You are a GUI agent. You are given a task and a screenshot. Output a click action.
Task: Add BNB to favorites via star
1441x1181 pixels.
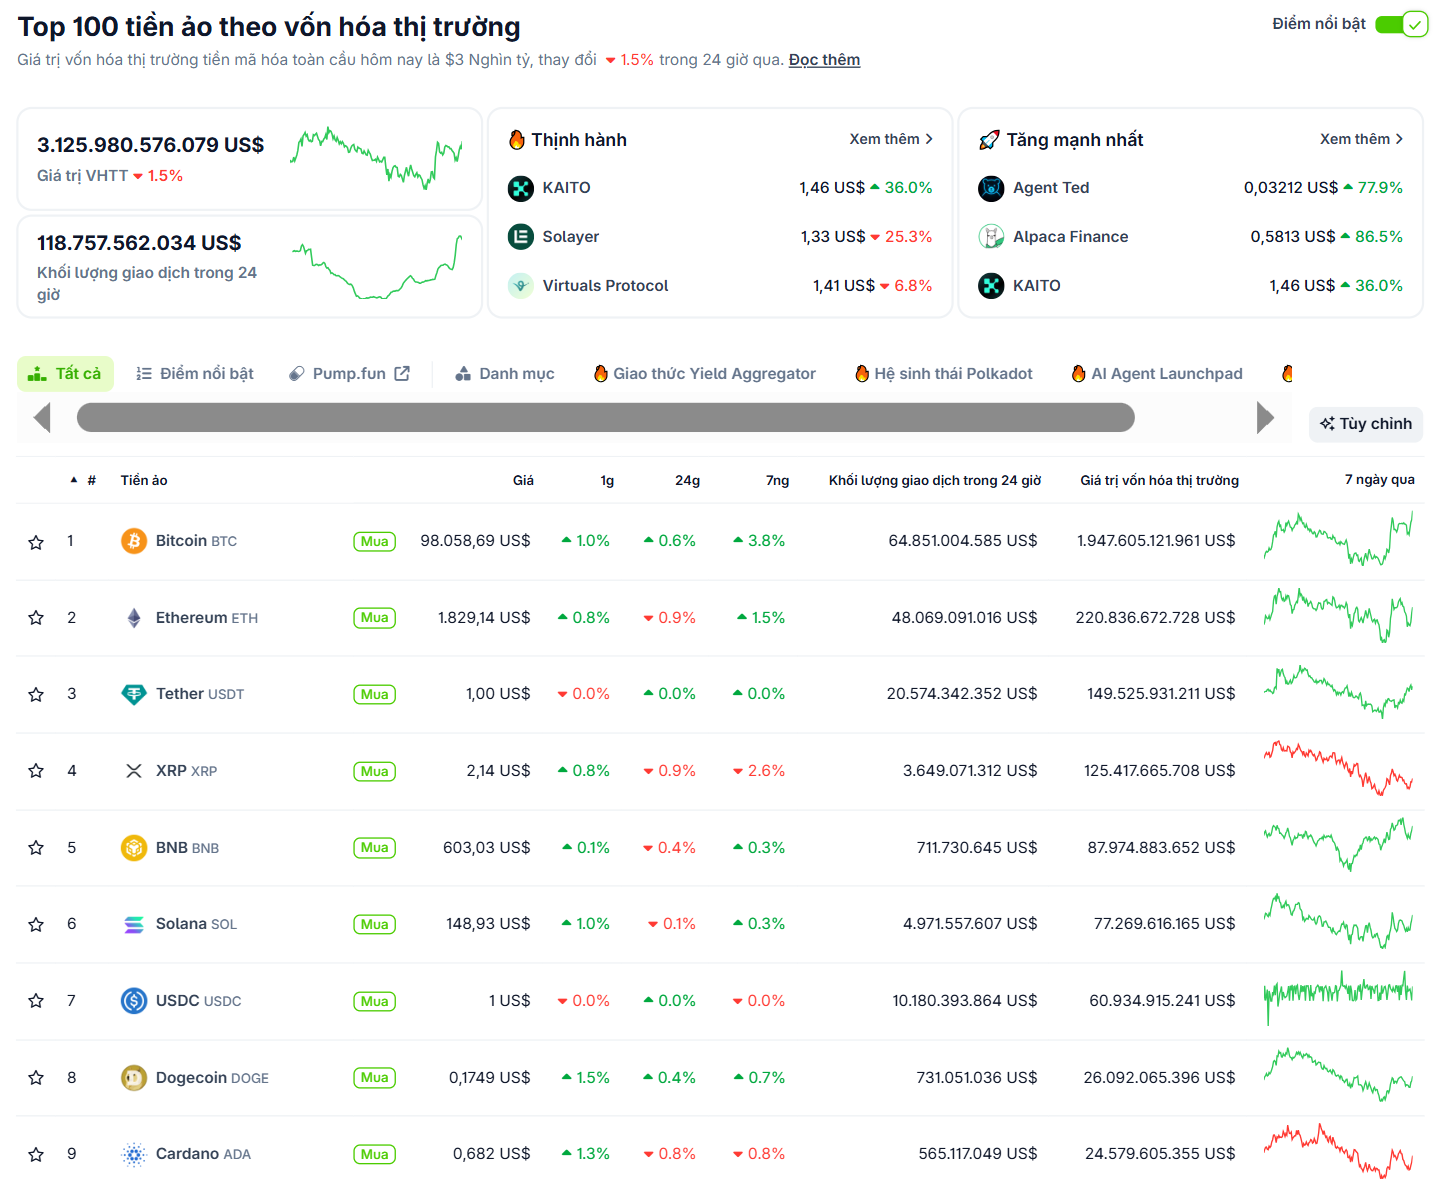pos(36,848)
